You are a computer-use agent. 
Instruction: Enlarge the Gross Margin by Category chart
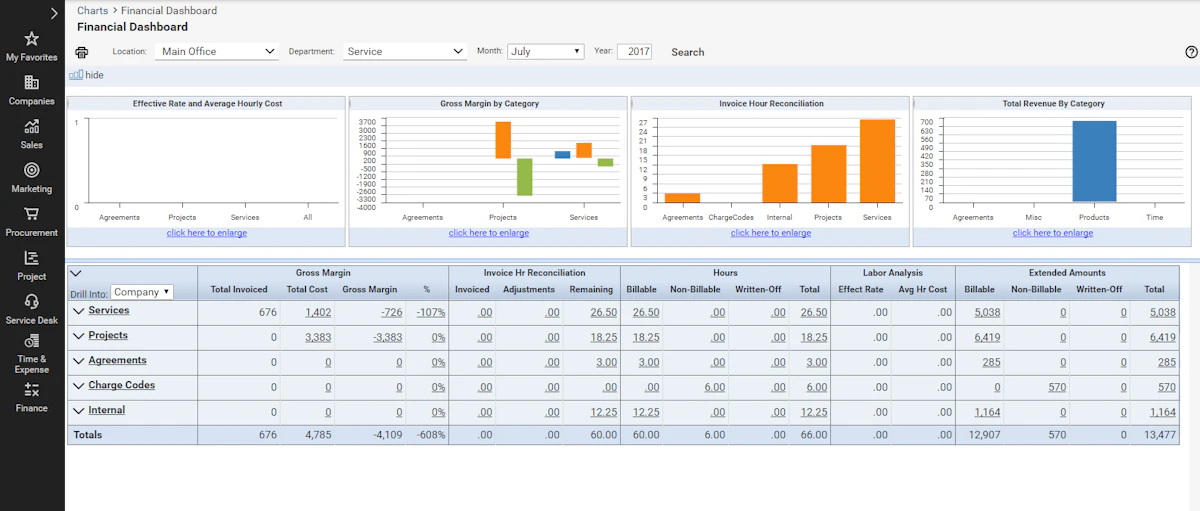tap(489, 233)
